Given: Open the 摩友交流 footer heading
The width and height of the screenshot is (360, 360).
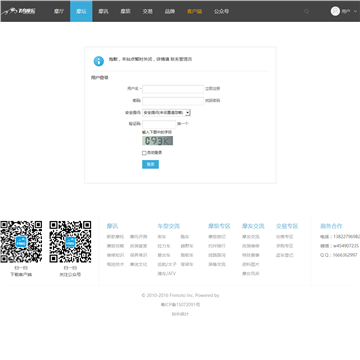Looking at the screenshot, I should 253,226.
